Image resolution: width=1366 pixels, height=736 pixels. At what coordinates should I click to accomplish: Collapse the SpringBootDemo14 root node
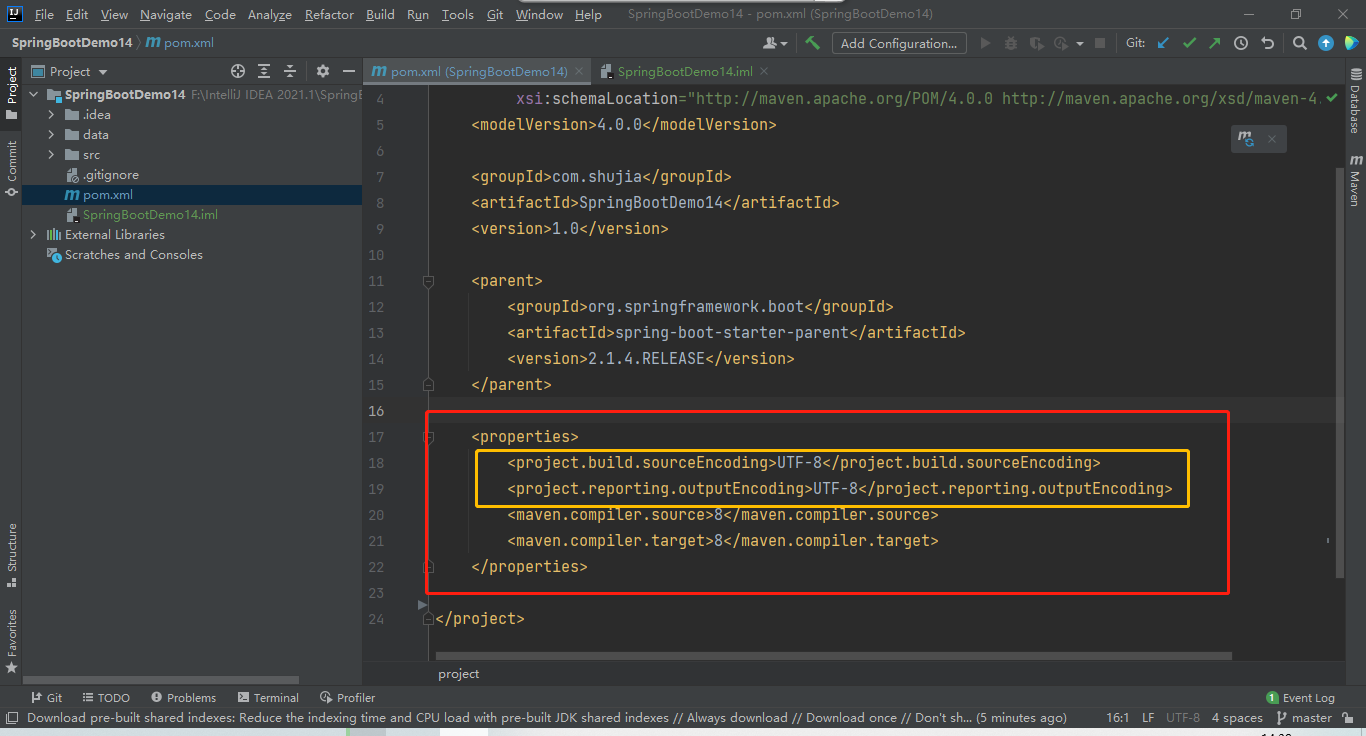tap(33, 95)
